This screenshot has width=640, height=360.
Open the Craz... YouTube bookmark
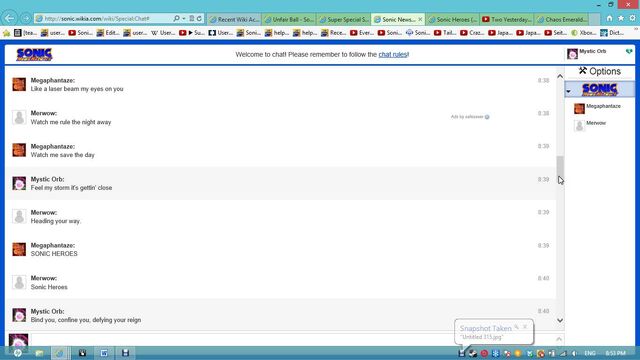(x=472, y=33)
